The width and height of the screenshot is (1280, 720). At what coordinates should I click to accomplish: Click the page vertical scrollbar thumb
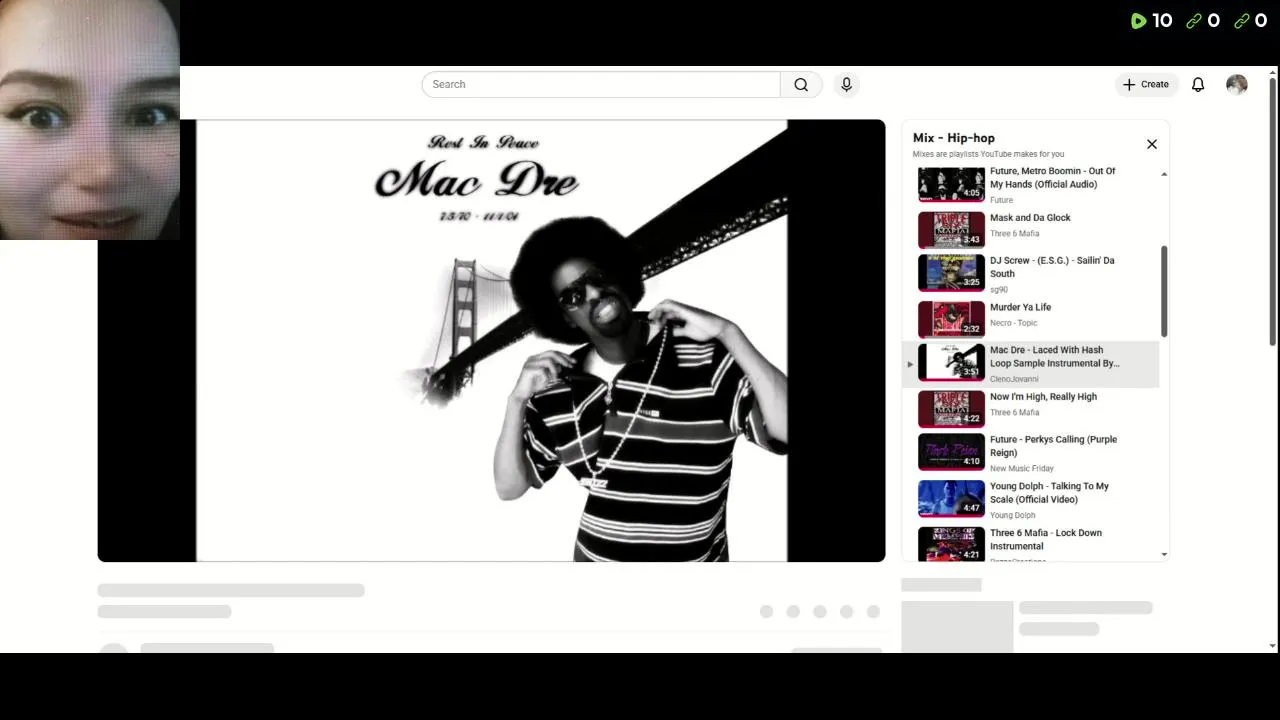(1273, 212)
